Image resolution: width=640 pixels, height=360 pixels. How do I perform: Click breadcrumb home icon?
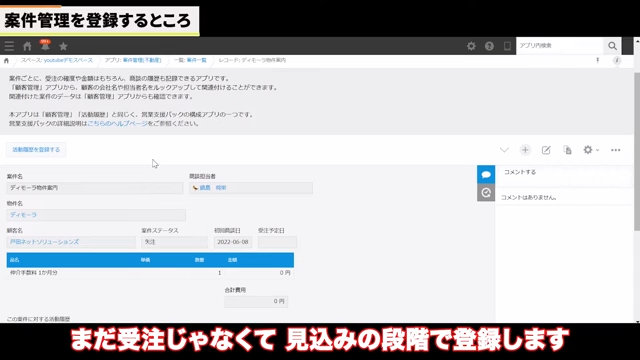pyautogui.click(x=6, y=60)
